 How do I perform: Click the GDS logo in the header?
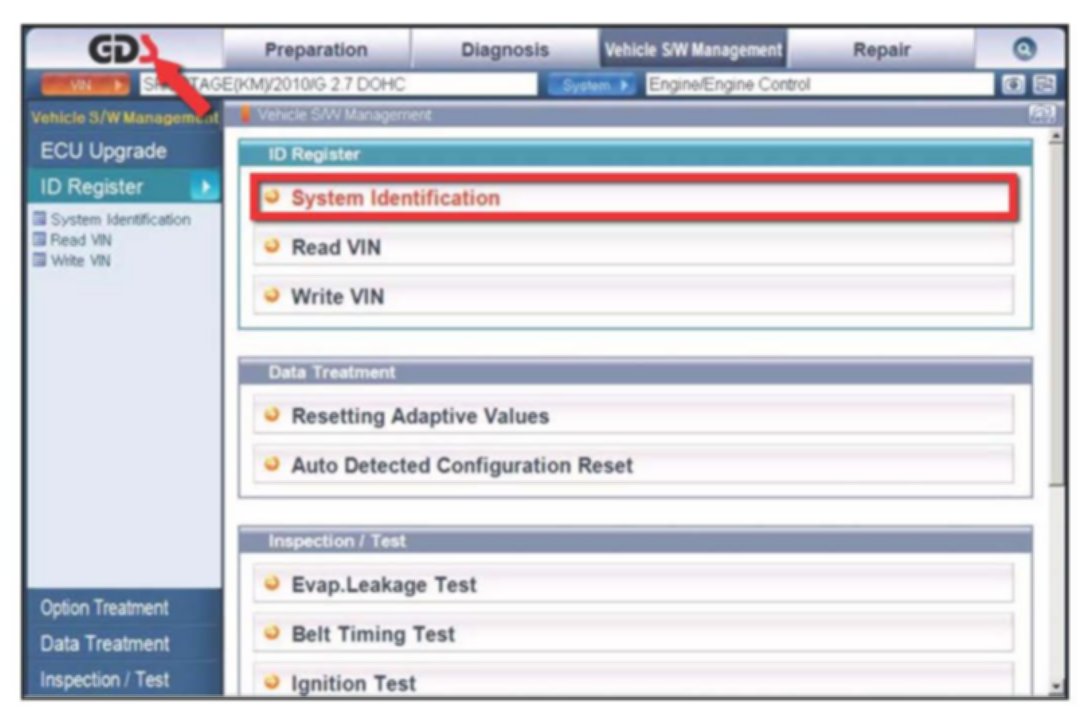tap(120, 48)
